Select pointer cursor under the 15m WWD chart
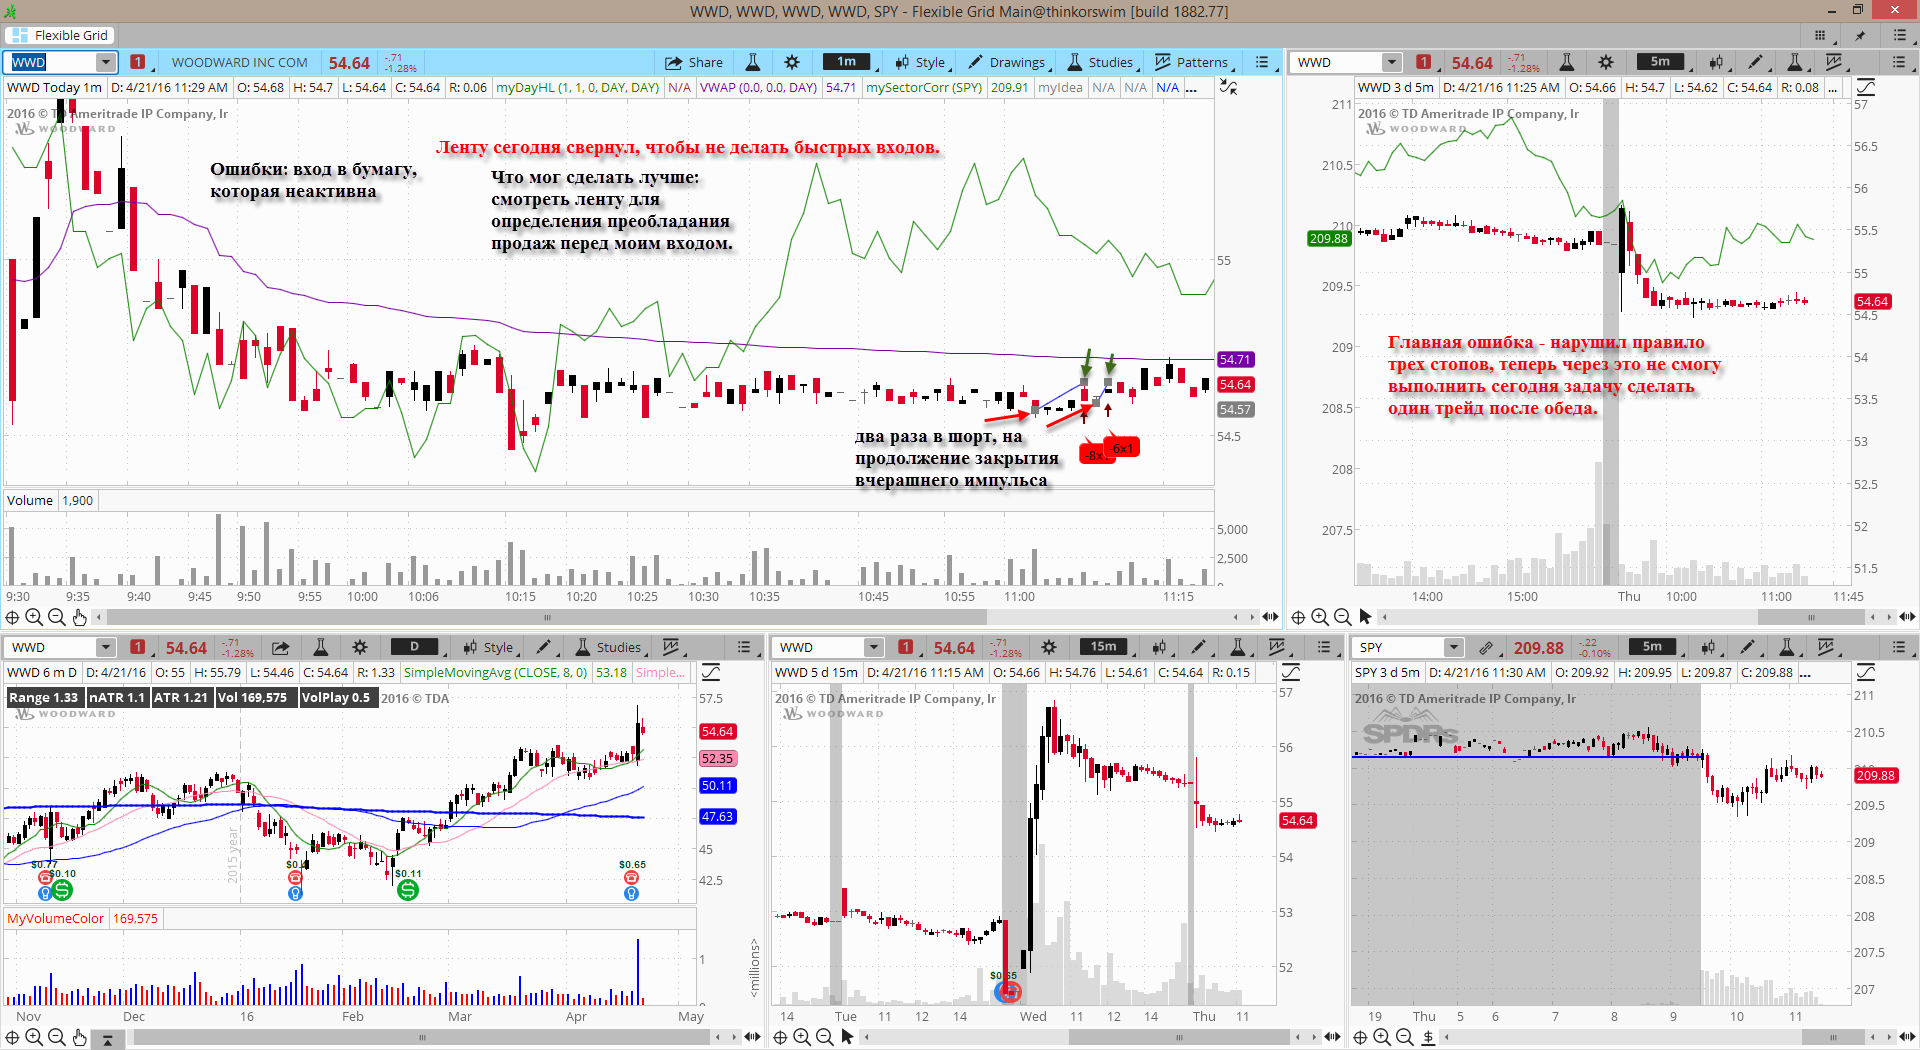Screen dimensions: 1920x1050 coord(847,1037)
